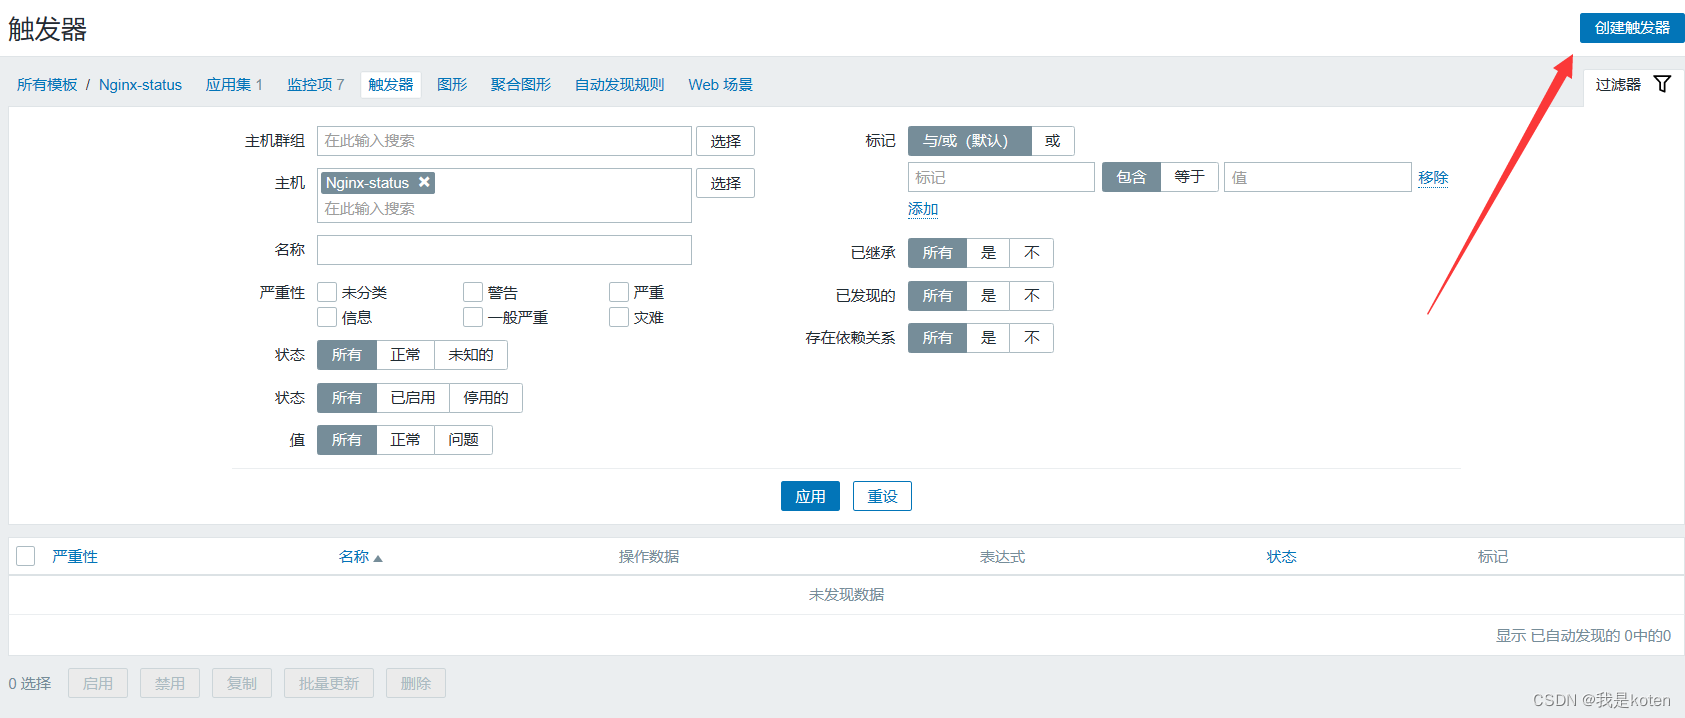Focus the 名称 input field
Screen dimensions: 1685x718
click(x=504, y=250)
